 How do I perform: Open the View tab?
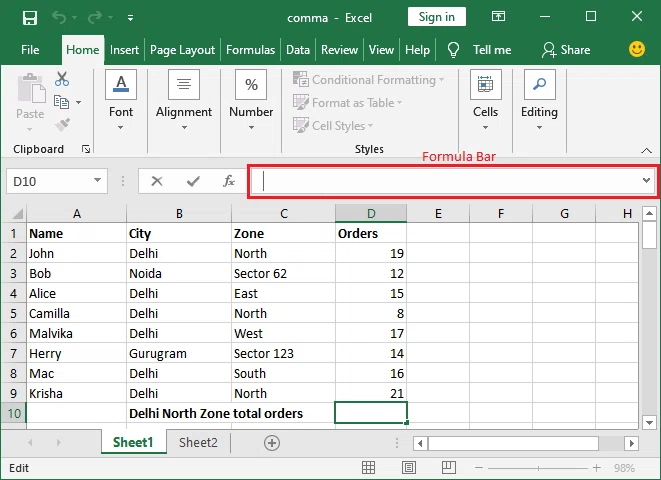click(381, 50)
